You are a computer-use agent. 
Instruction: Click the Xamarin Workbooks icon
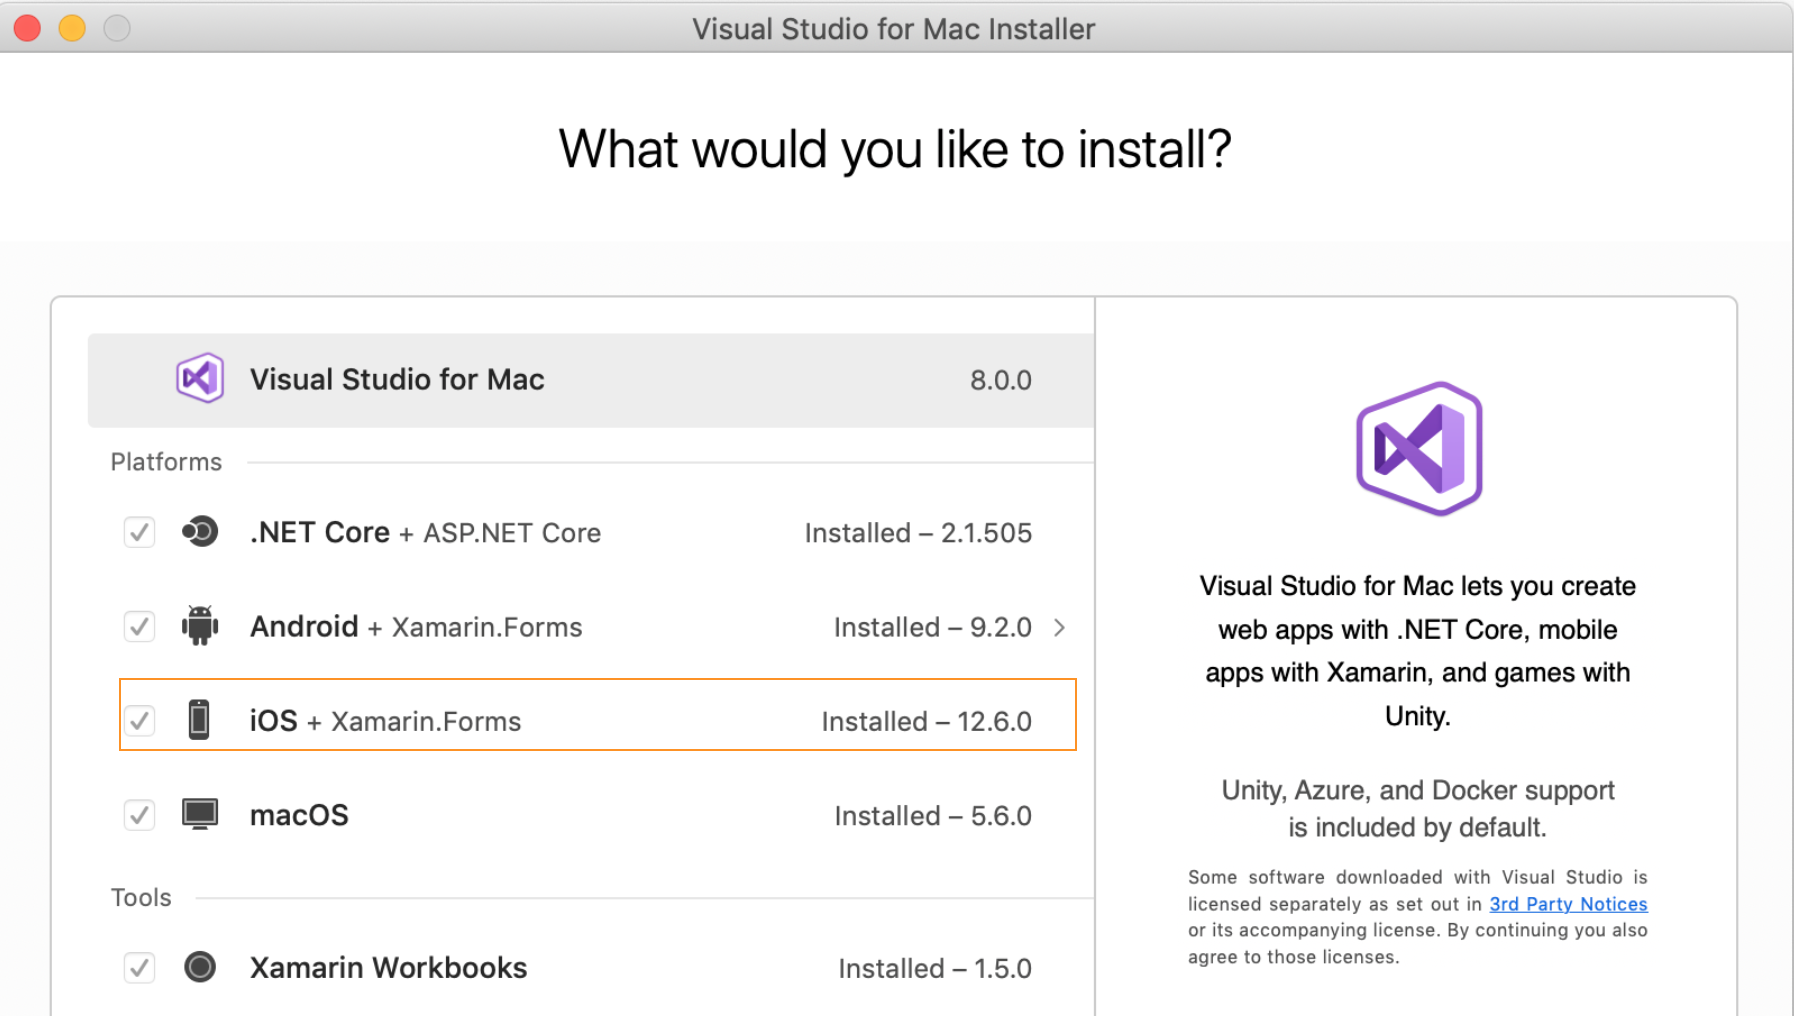point(200,966)
